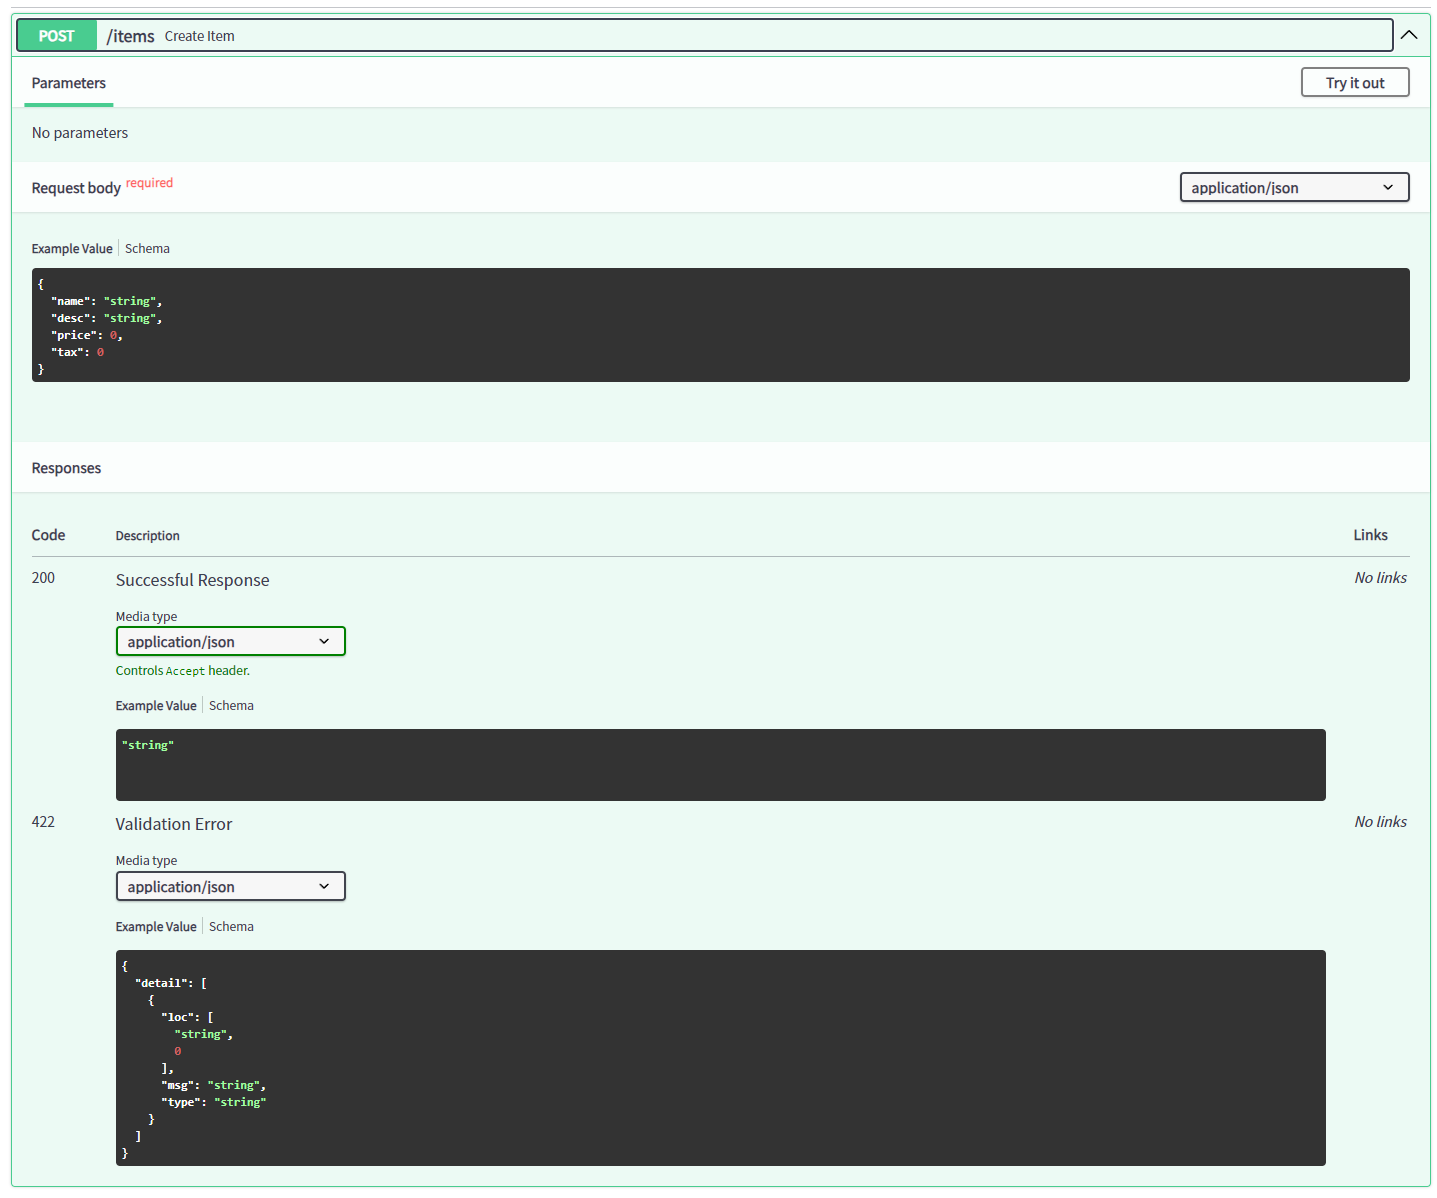Click 'No links' in the 422 row

point(1380,822)
